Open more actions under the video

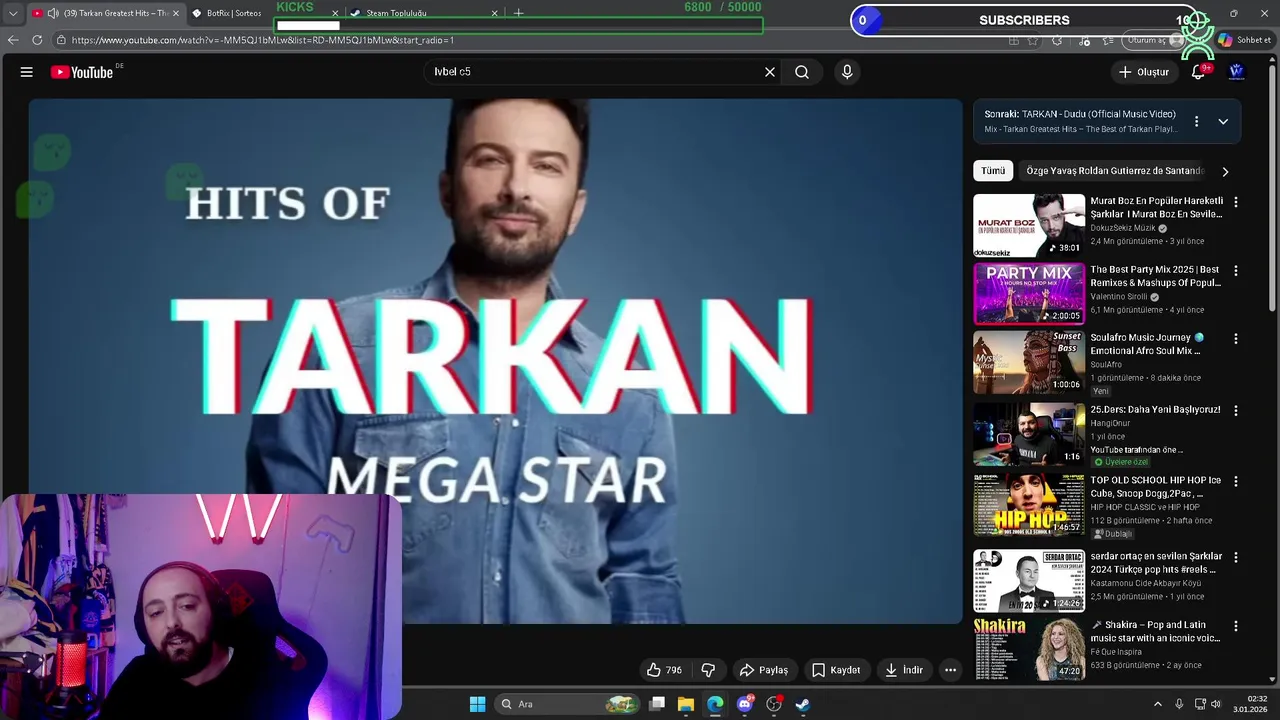tap(950, 670)
